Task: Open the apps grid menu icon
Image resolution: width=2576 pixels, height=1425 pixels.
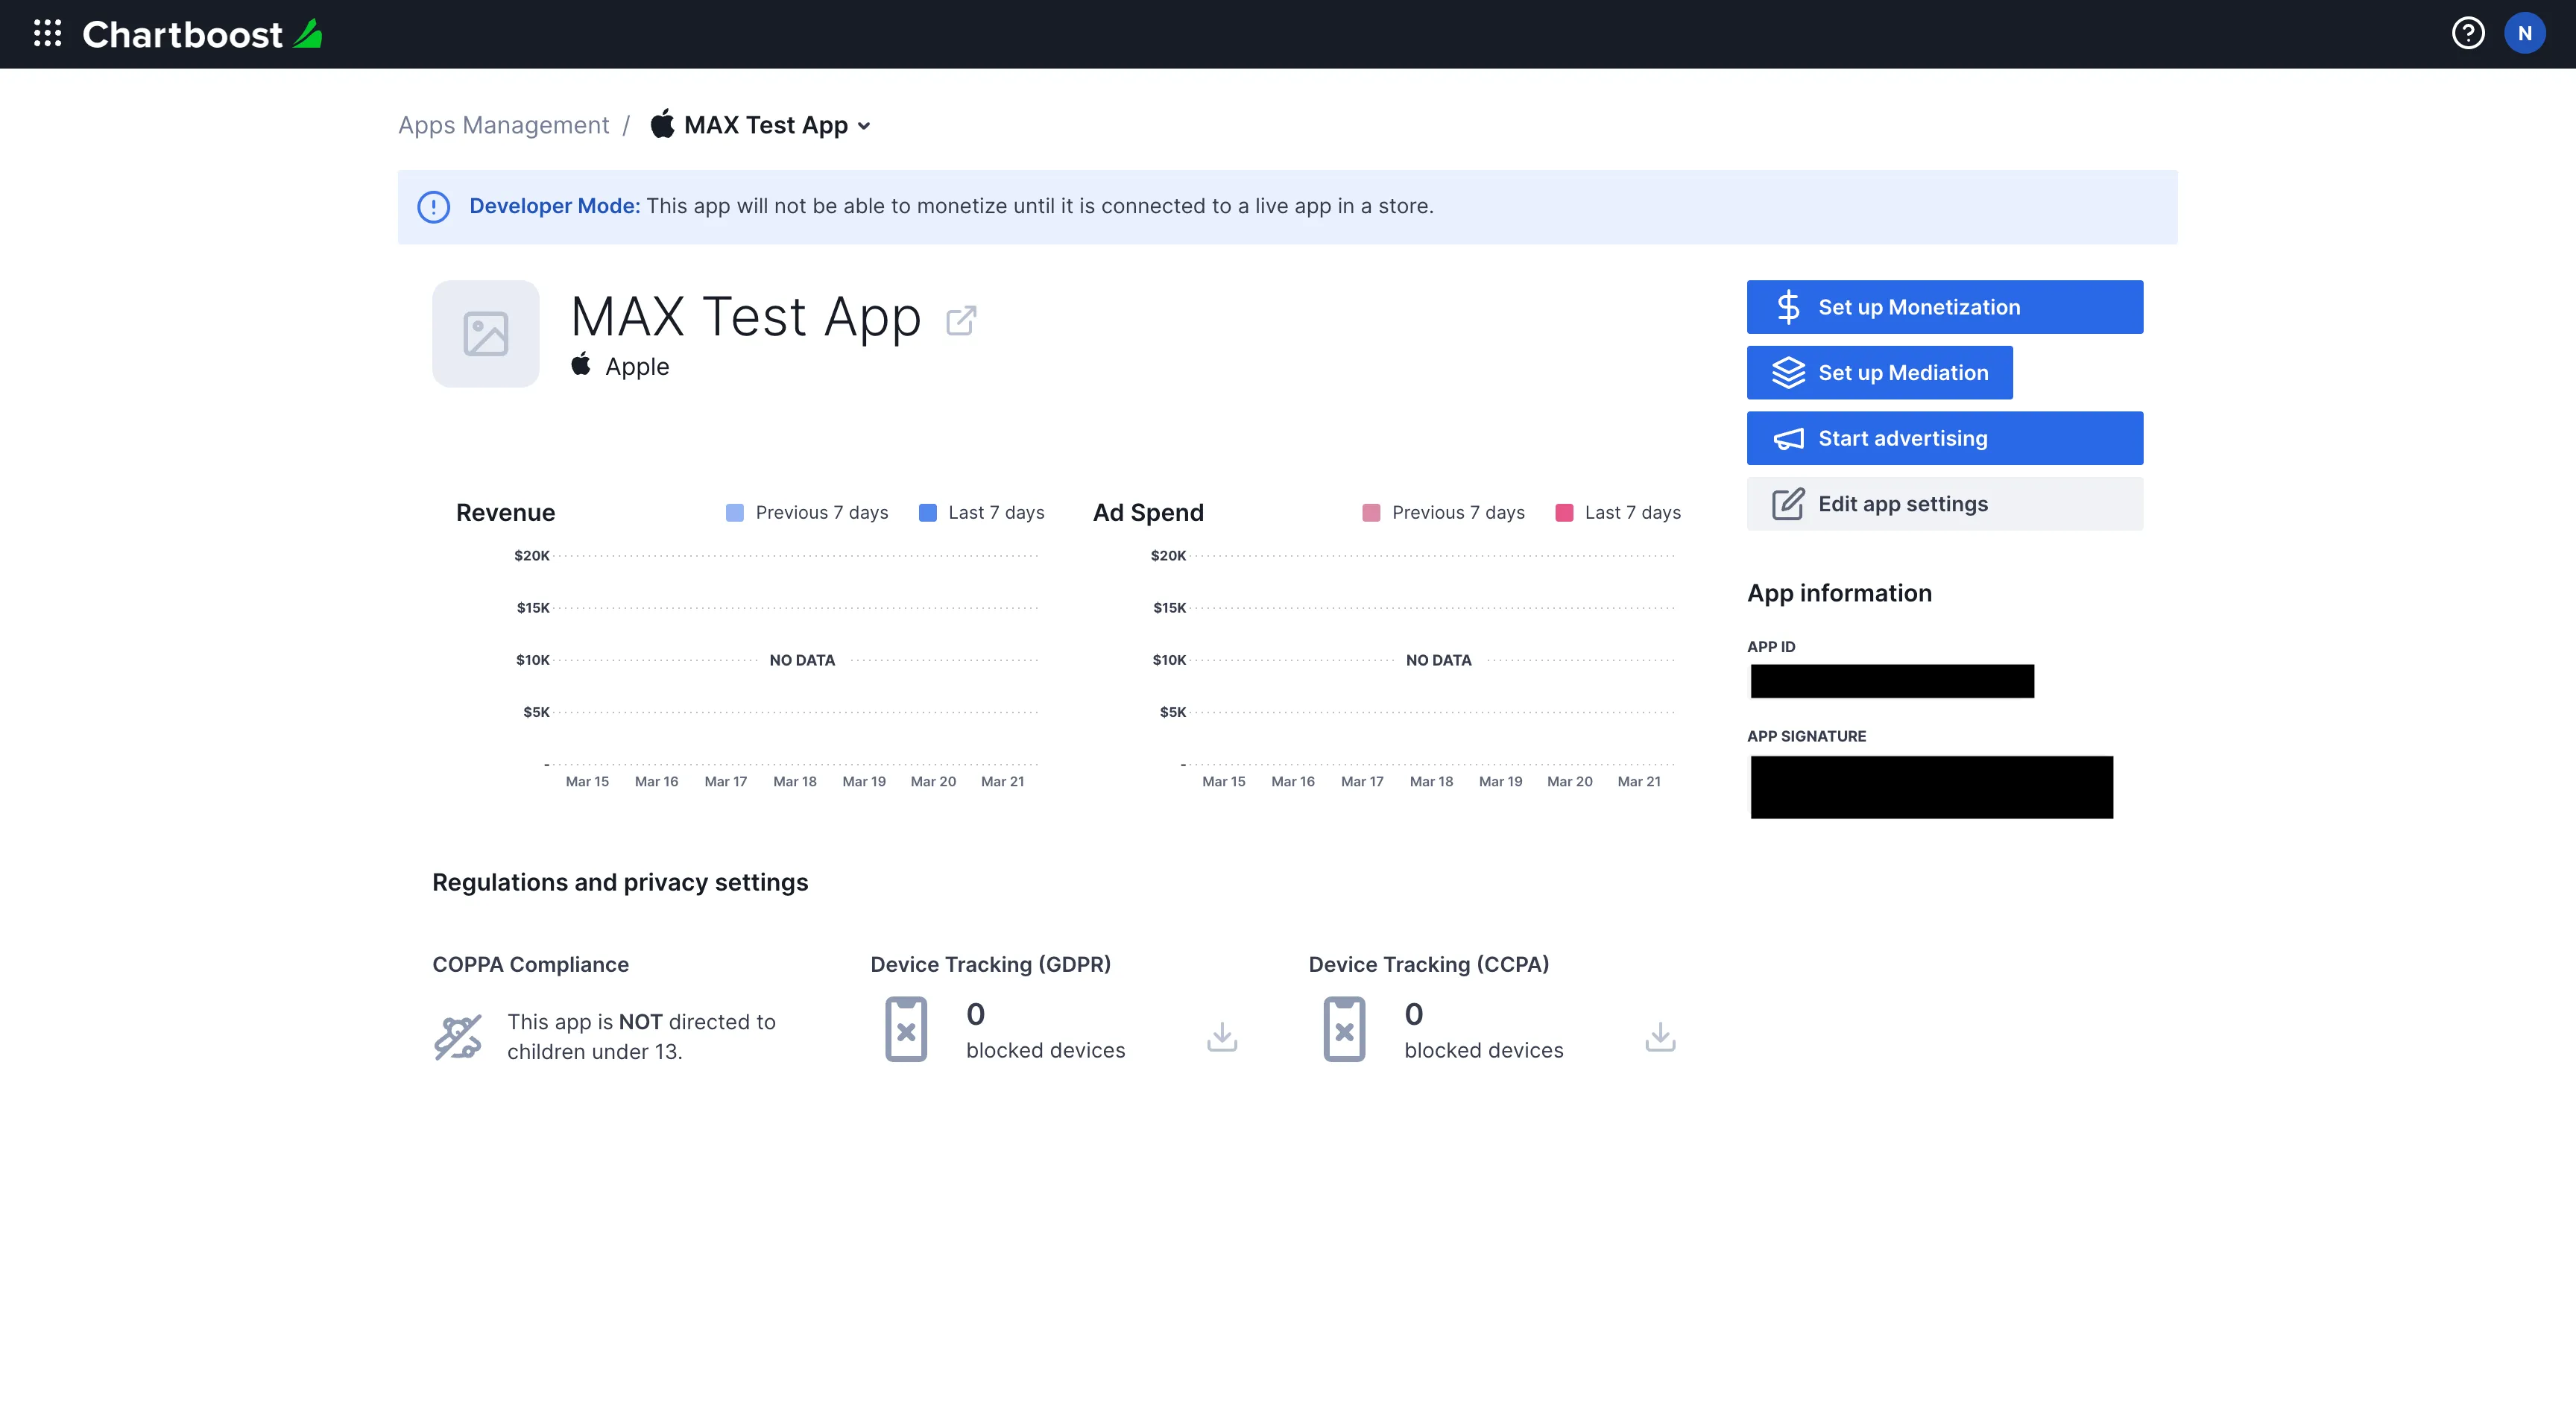Action: [47, 34]
